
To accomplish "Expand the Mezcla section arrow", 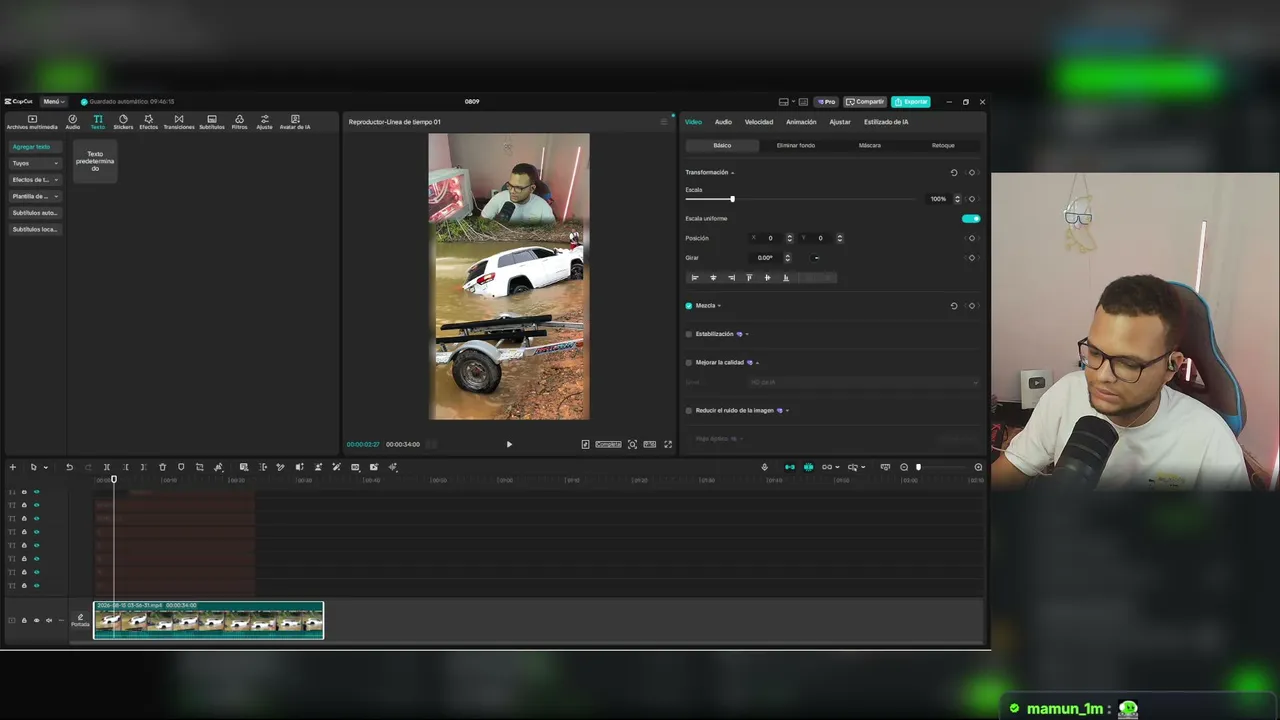I will click(x=719, y=306).
